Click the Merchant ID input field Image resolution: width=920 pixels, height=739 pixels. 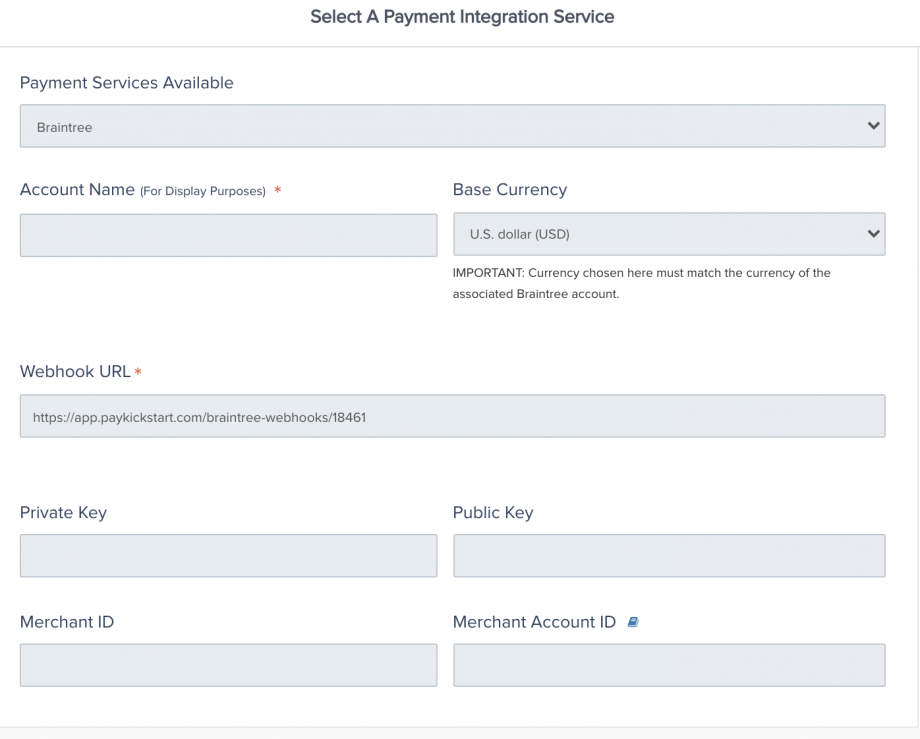click(x=228, y=665)
